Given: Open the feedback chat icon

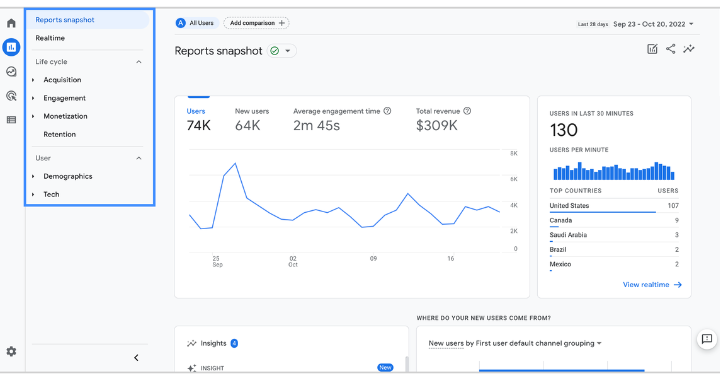Looking at the screenshot, I should pos(707,339).
